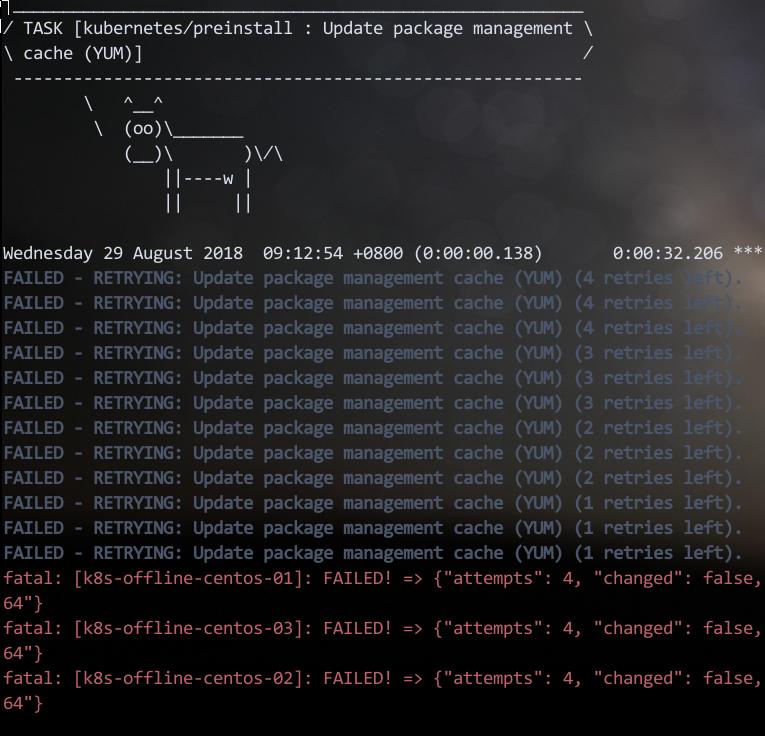Click the final '64"}' at the bottom
Image resolution: width=765 pixels, height=736 pixels.
click(x=23, y=703)
